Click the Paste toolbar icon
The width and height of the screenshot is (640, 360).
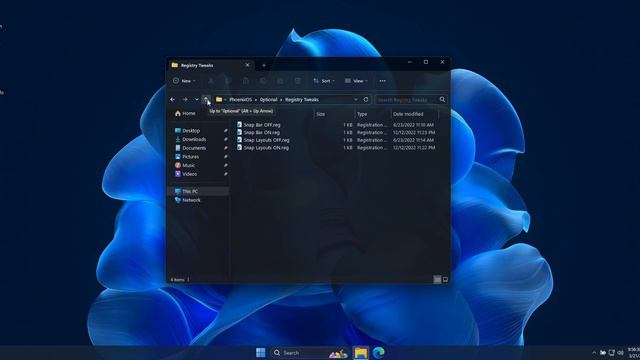click(246, 81)
